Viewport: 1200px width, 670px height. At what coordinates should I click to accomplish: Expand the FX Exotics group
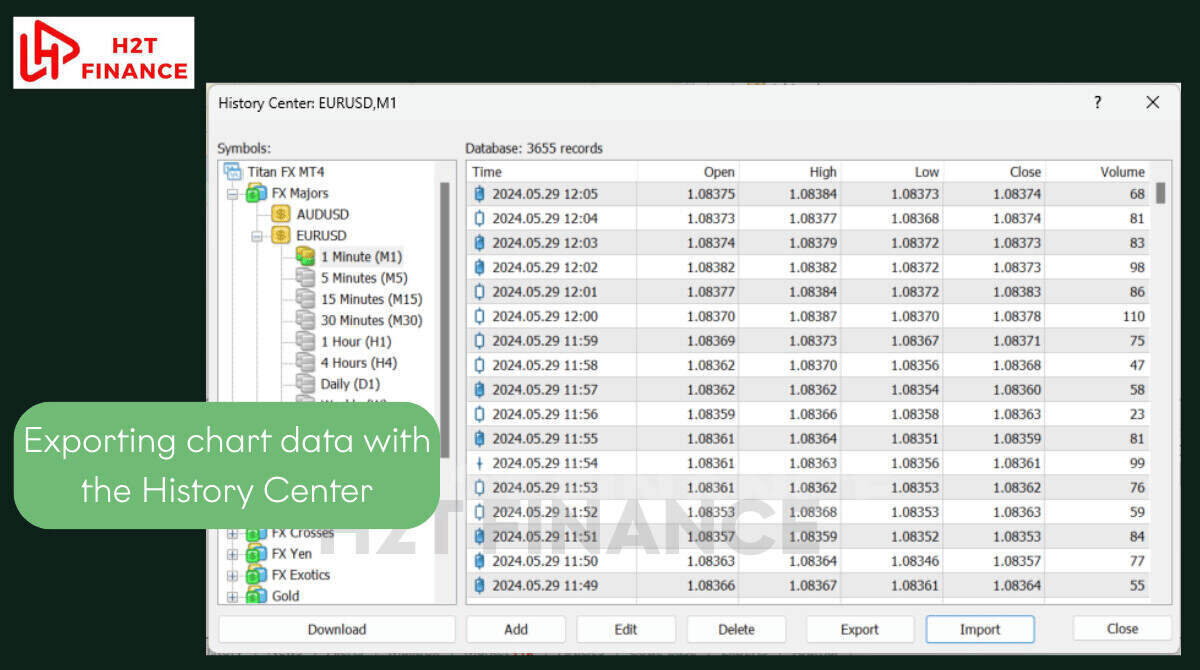[233, 576]
